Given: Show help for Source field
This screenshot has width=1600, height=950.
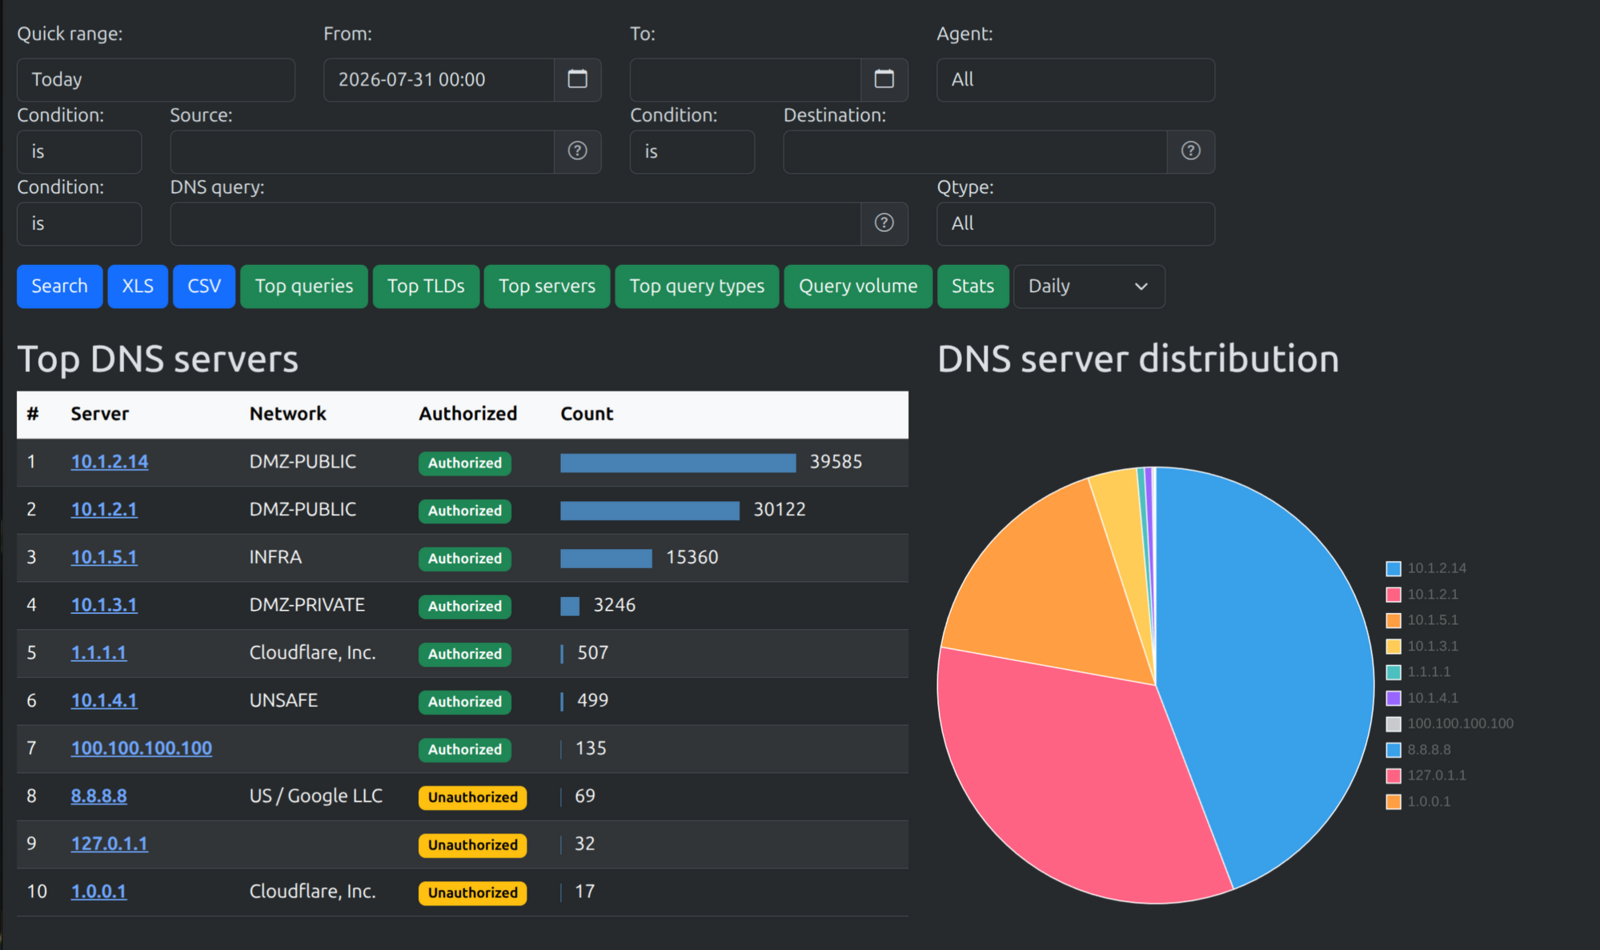Looking at the screenshot, I should (x=577, y=151).
